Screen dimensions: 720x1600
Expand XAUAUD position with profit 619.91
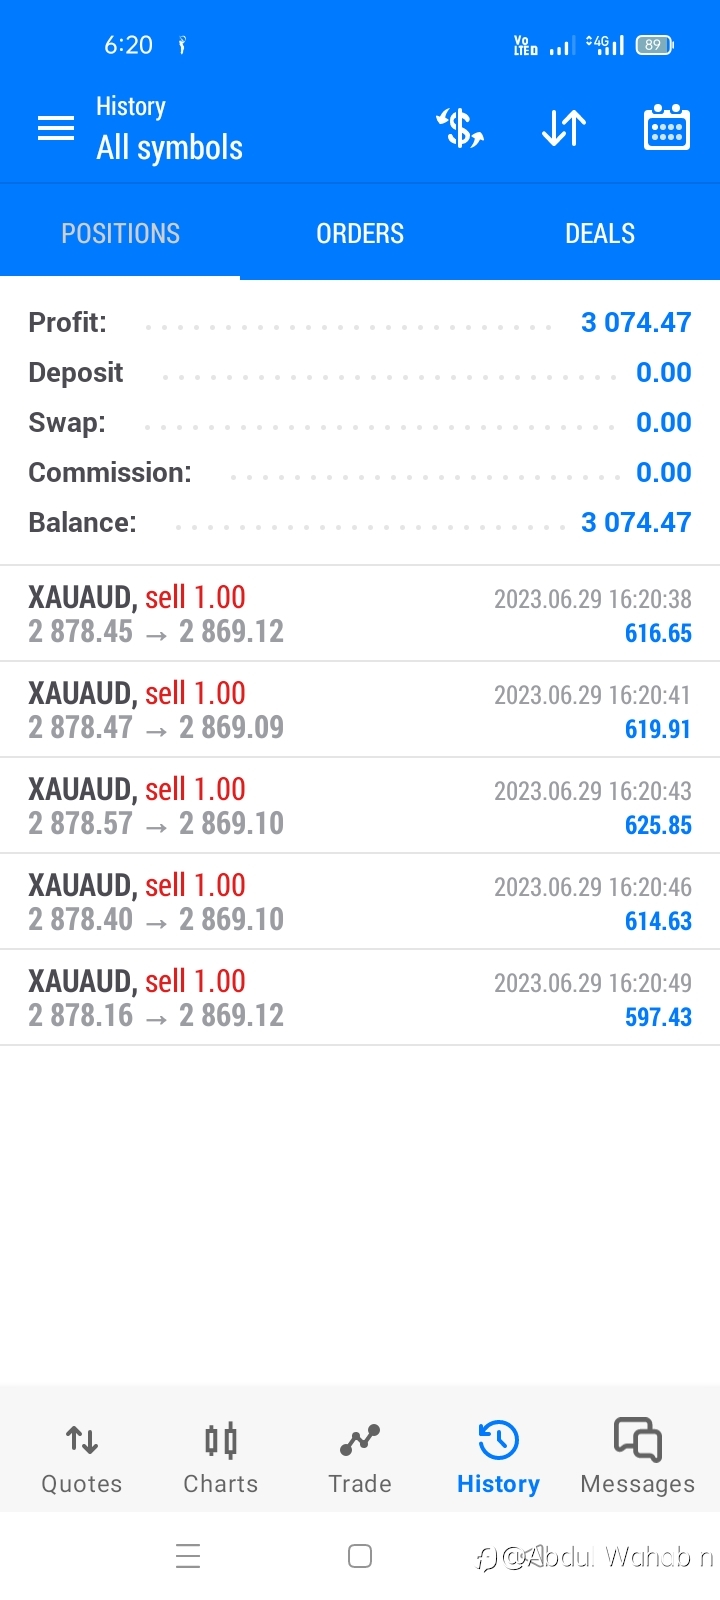(x=360, y=710)
